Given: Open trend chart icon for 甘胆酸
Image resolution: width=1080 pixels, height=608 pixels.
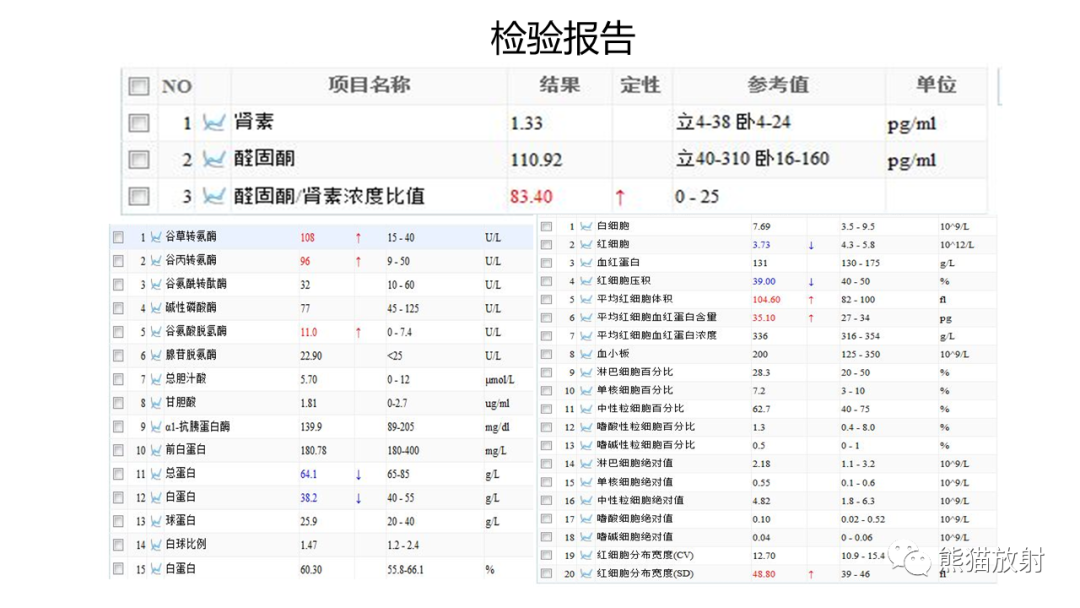Looking at the screenshot, I should [156, 403].
